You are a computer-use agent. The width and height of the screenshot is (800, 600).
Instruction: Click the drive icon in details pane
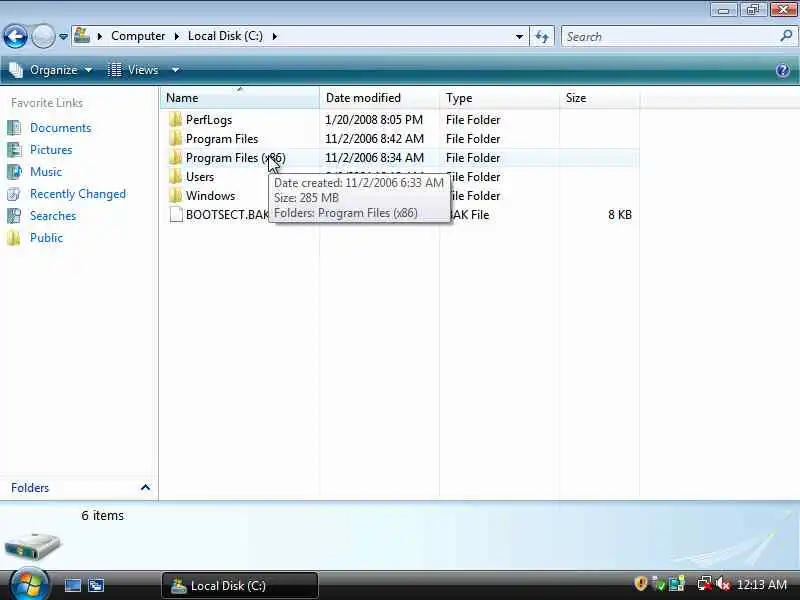coord(33,546)
